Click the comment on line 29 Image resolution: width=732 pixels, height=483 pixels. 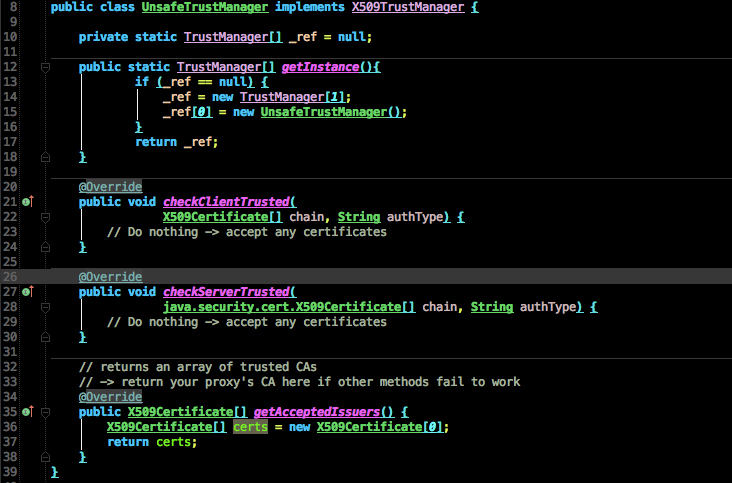247,322
